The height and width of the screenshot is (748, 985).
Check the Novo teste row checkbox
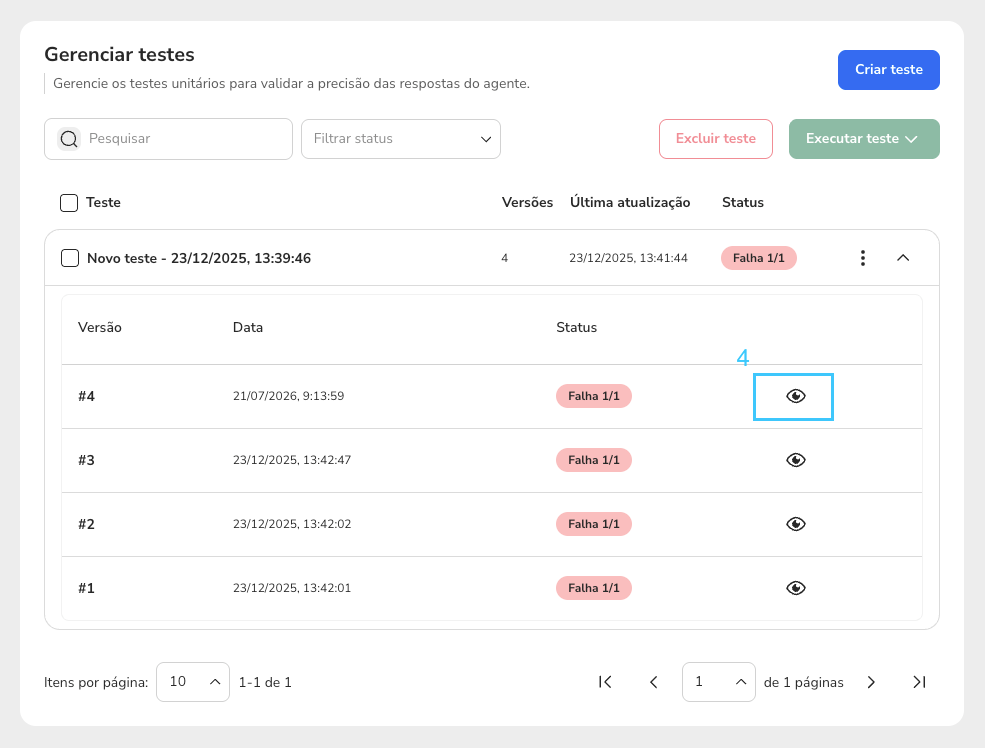tap(70, 258)
